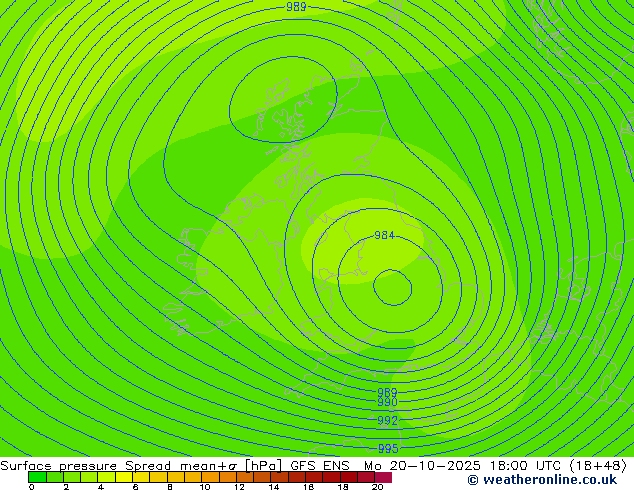The width and height of the screenshot is (634, 490).
Task: Click the 'Mo 20-10-2025' date text
Action: (x=422, y=466)
